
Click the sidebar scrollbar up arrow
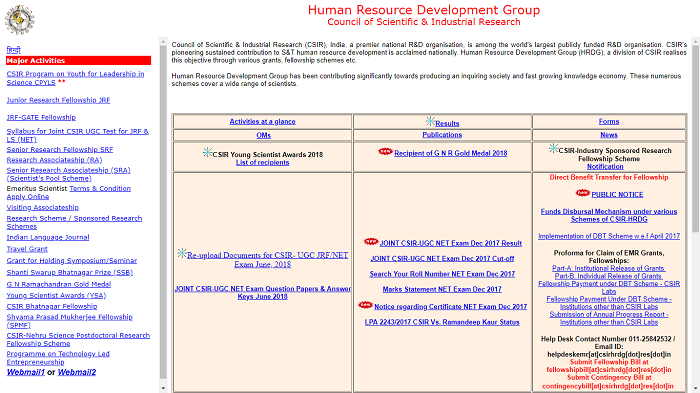(x=163, y=42)
